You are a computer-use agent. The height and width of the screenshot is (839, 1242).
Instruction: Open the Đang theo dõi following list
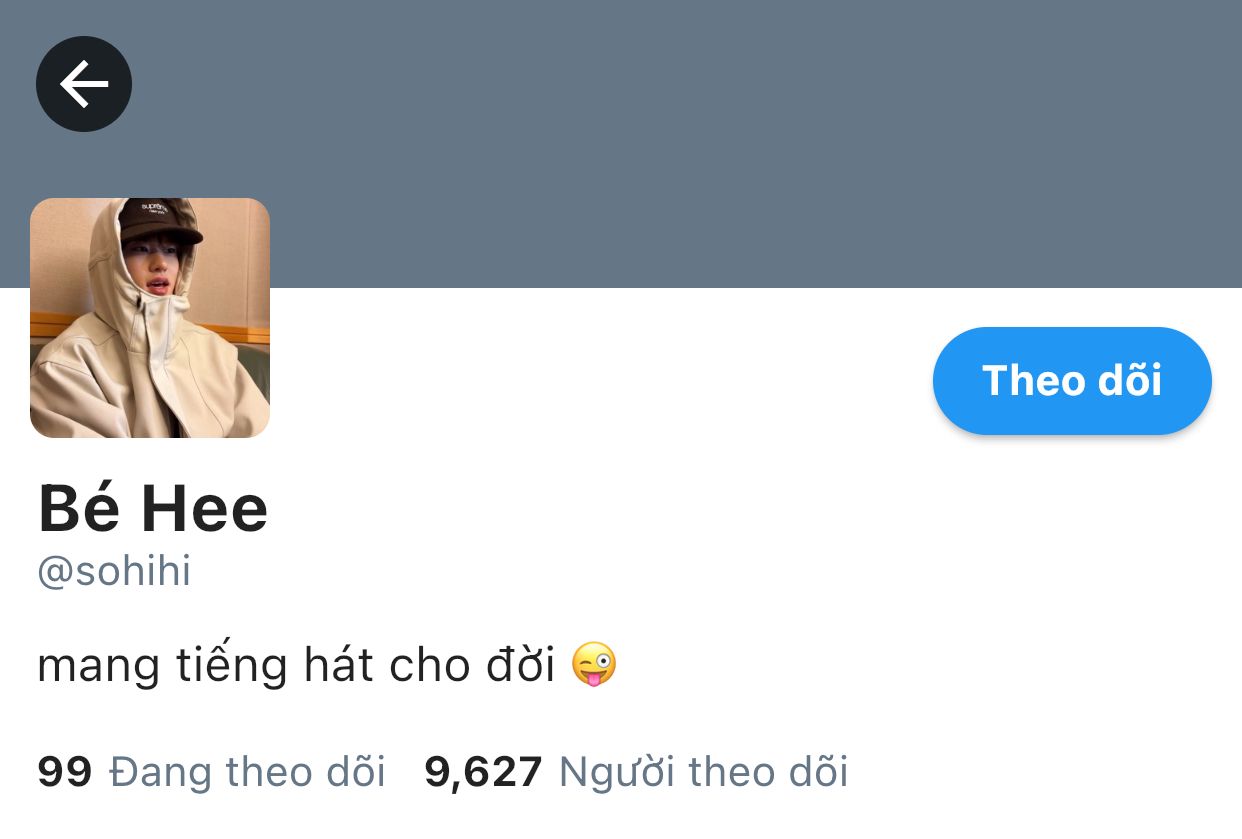(247, 772)
